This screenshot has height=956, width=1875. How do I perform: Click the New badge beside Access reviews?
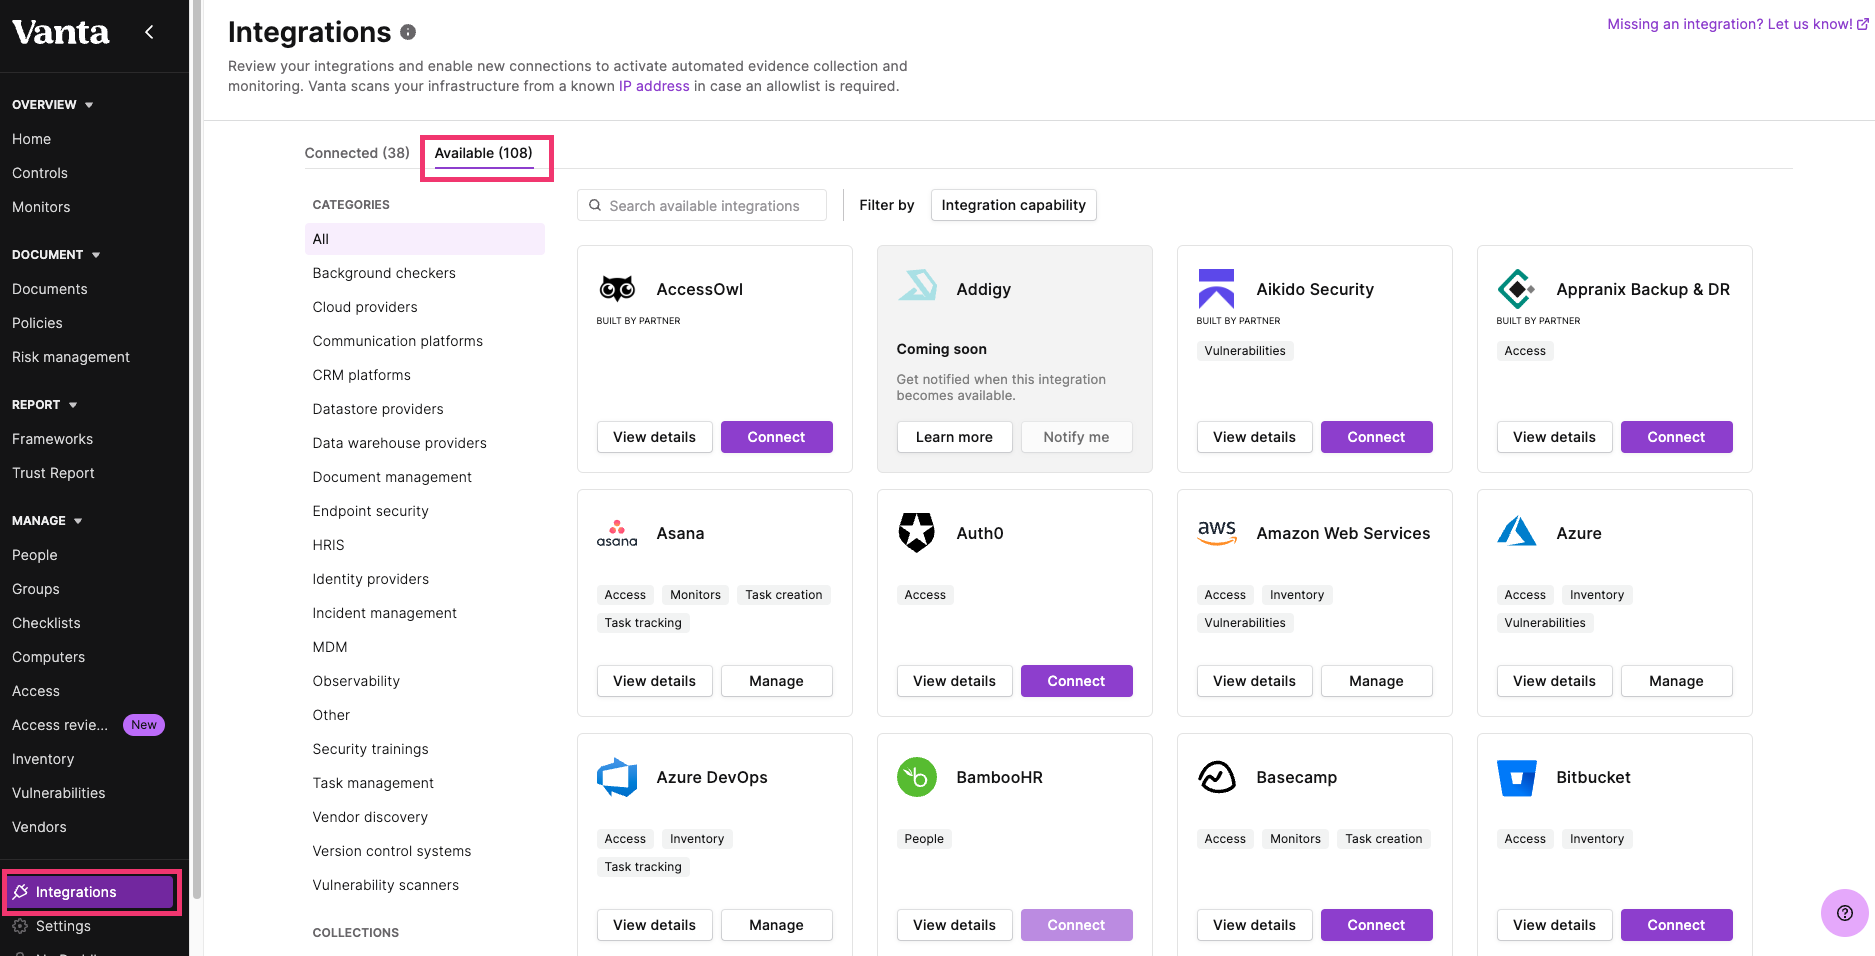click(144, 725)
